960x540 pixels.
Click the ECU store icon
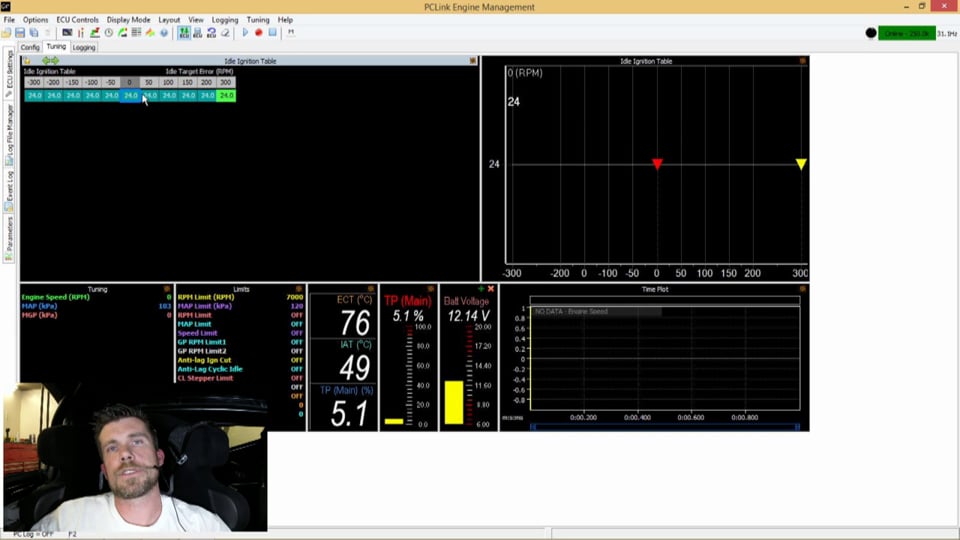[198, 32]
